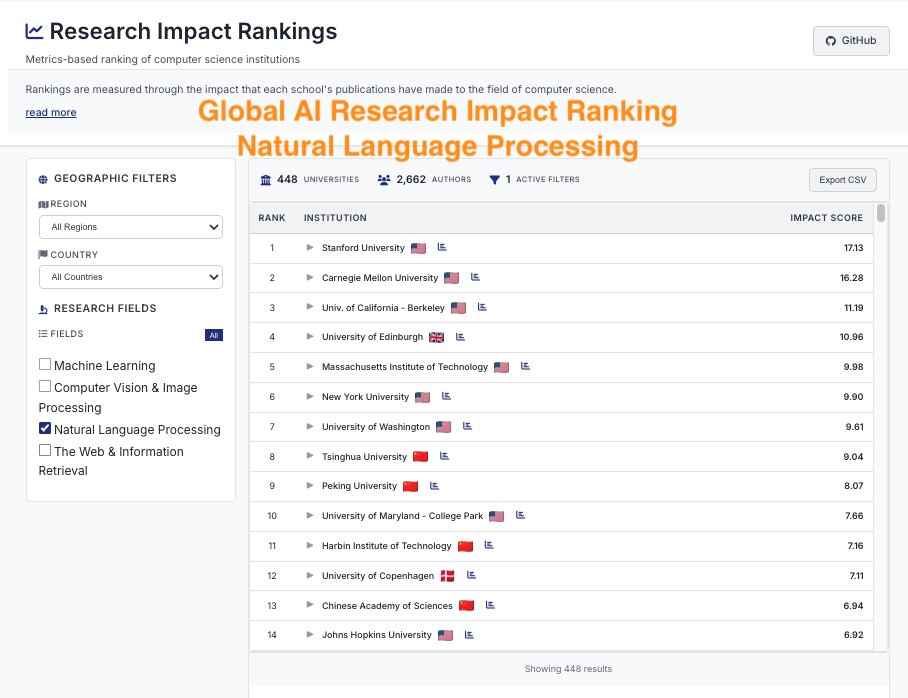Open chart icon for University of Maryland - College Park
Screen dimensions: 908x698
[x=520, y=515]
